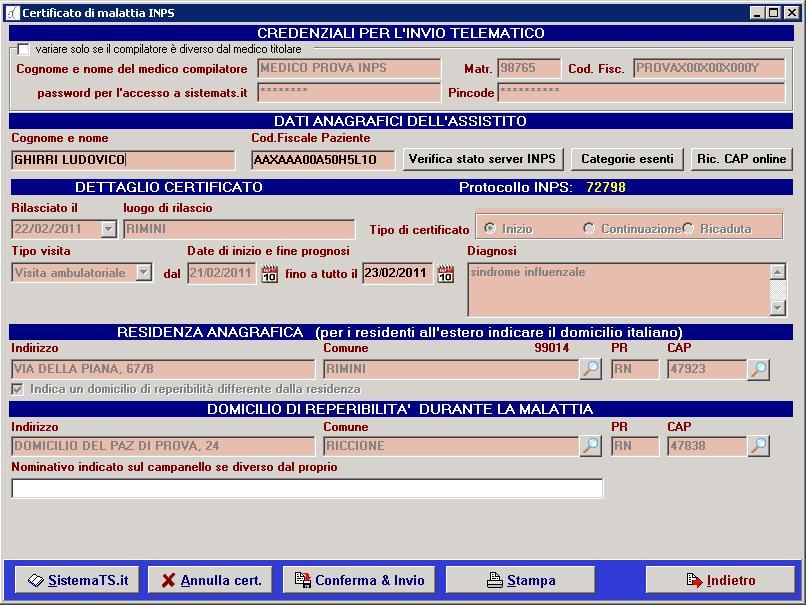This screenshot has width=806, height=605.
Task: Click the domicile PR field
Action: [x=635, y=446]
